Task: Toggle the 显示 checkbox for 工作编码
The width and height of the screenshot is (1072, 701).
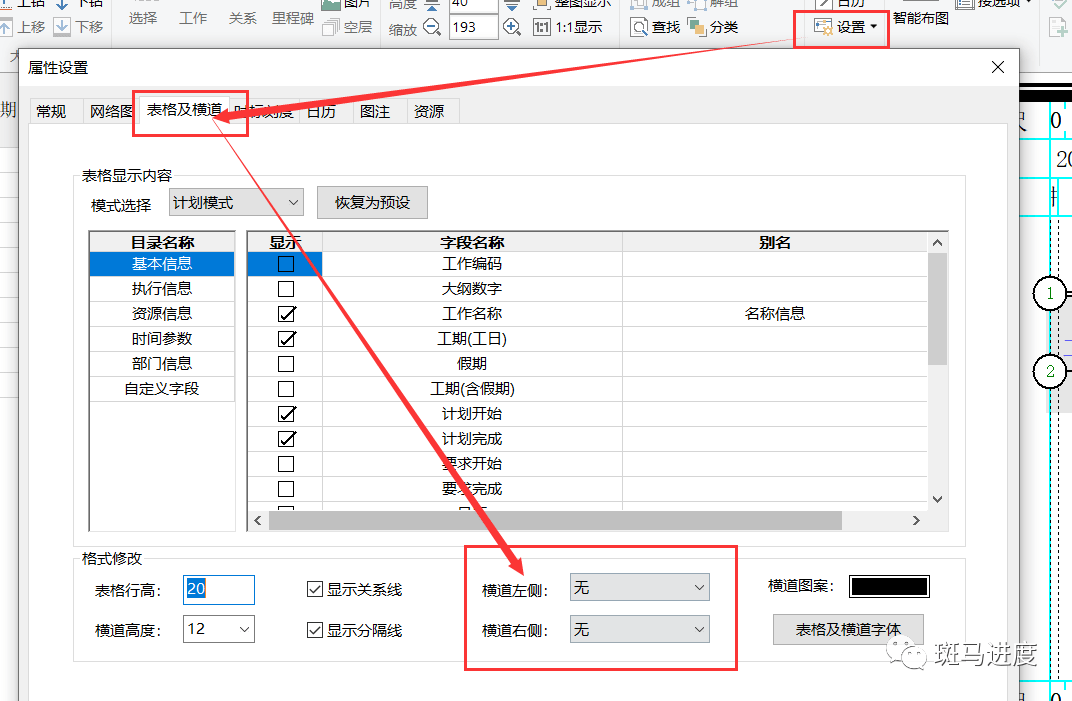Action: [286, 264]
